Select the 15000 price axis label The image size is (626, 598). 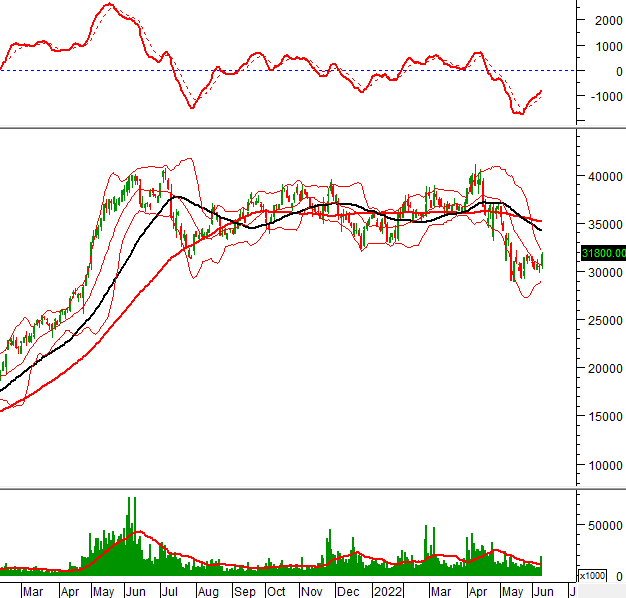point(604,417)
